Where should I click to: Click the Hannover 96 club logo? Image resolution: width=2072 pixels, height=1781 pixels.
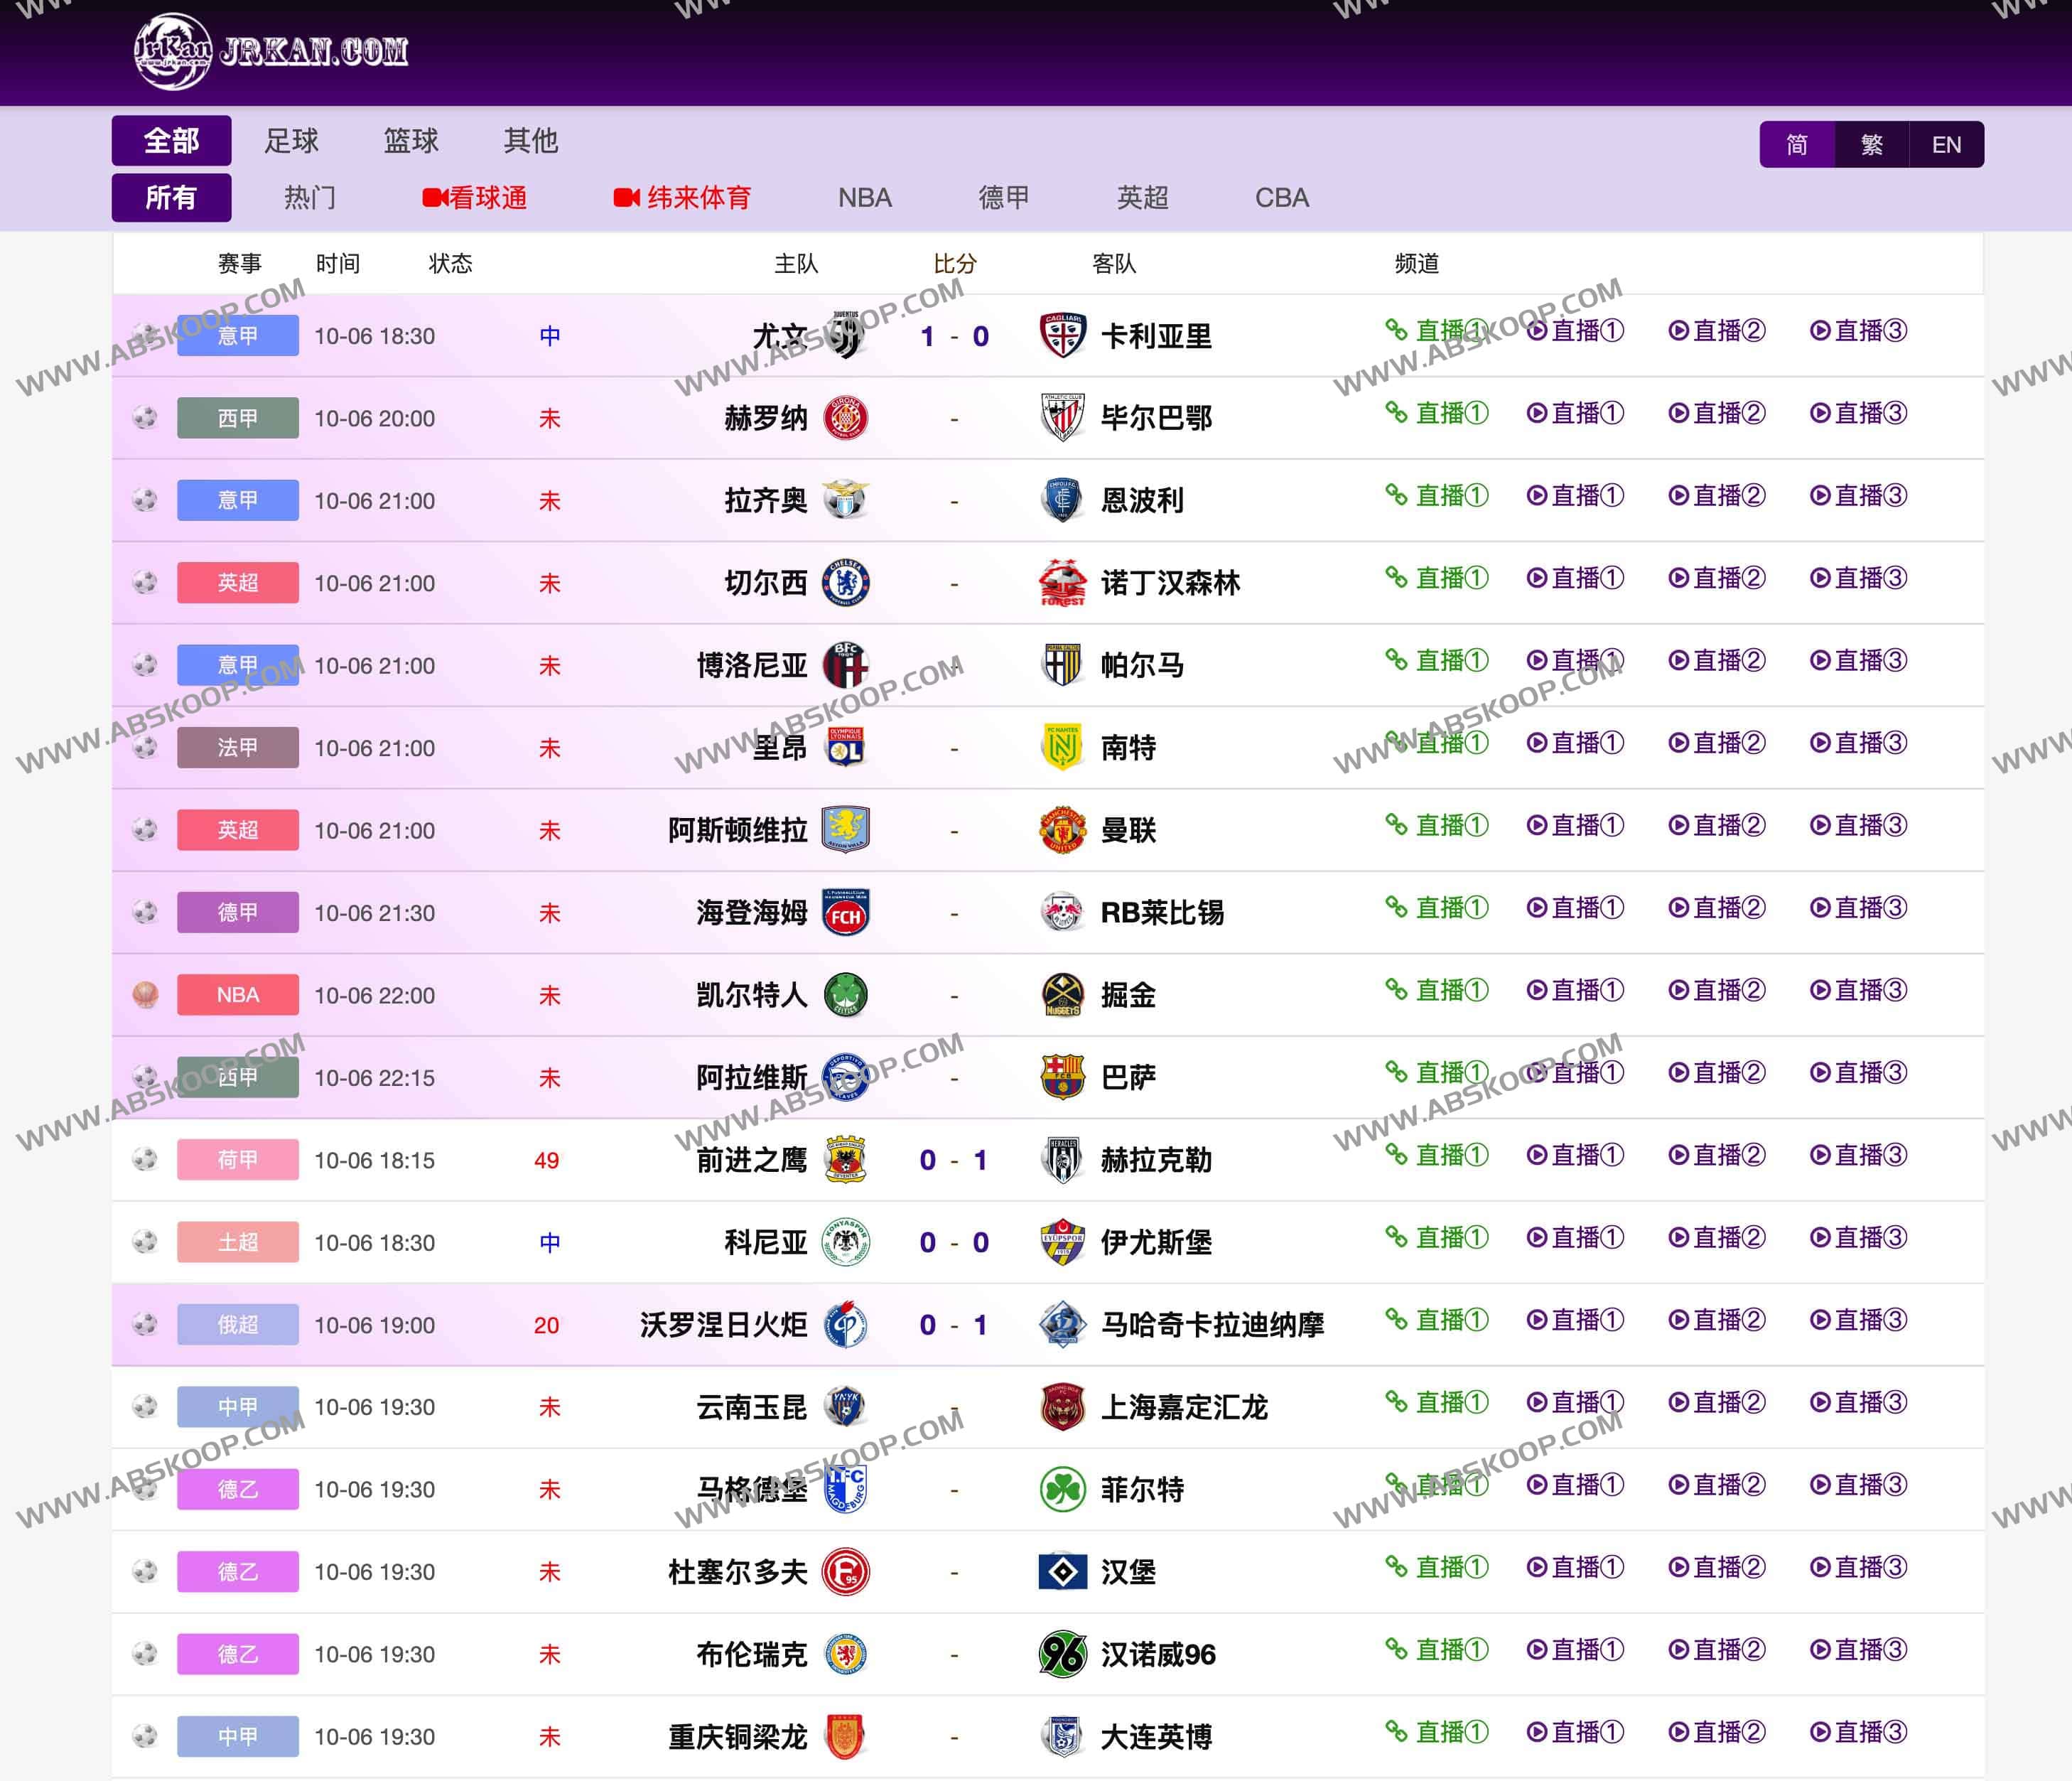[1062, 1654]
